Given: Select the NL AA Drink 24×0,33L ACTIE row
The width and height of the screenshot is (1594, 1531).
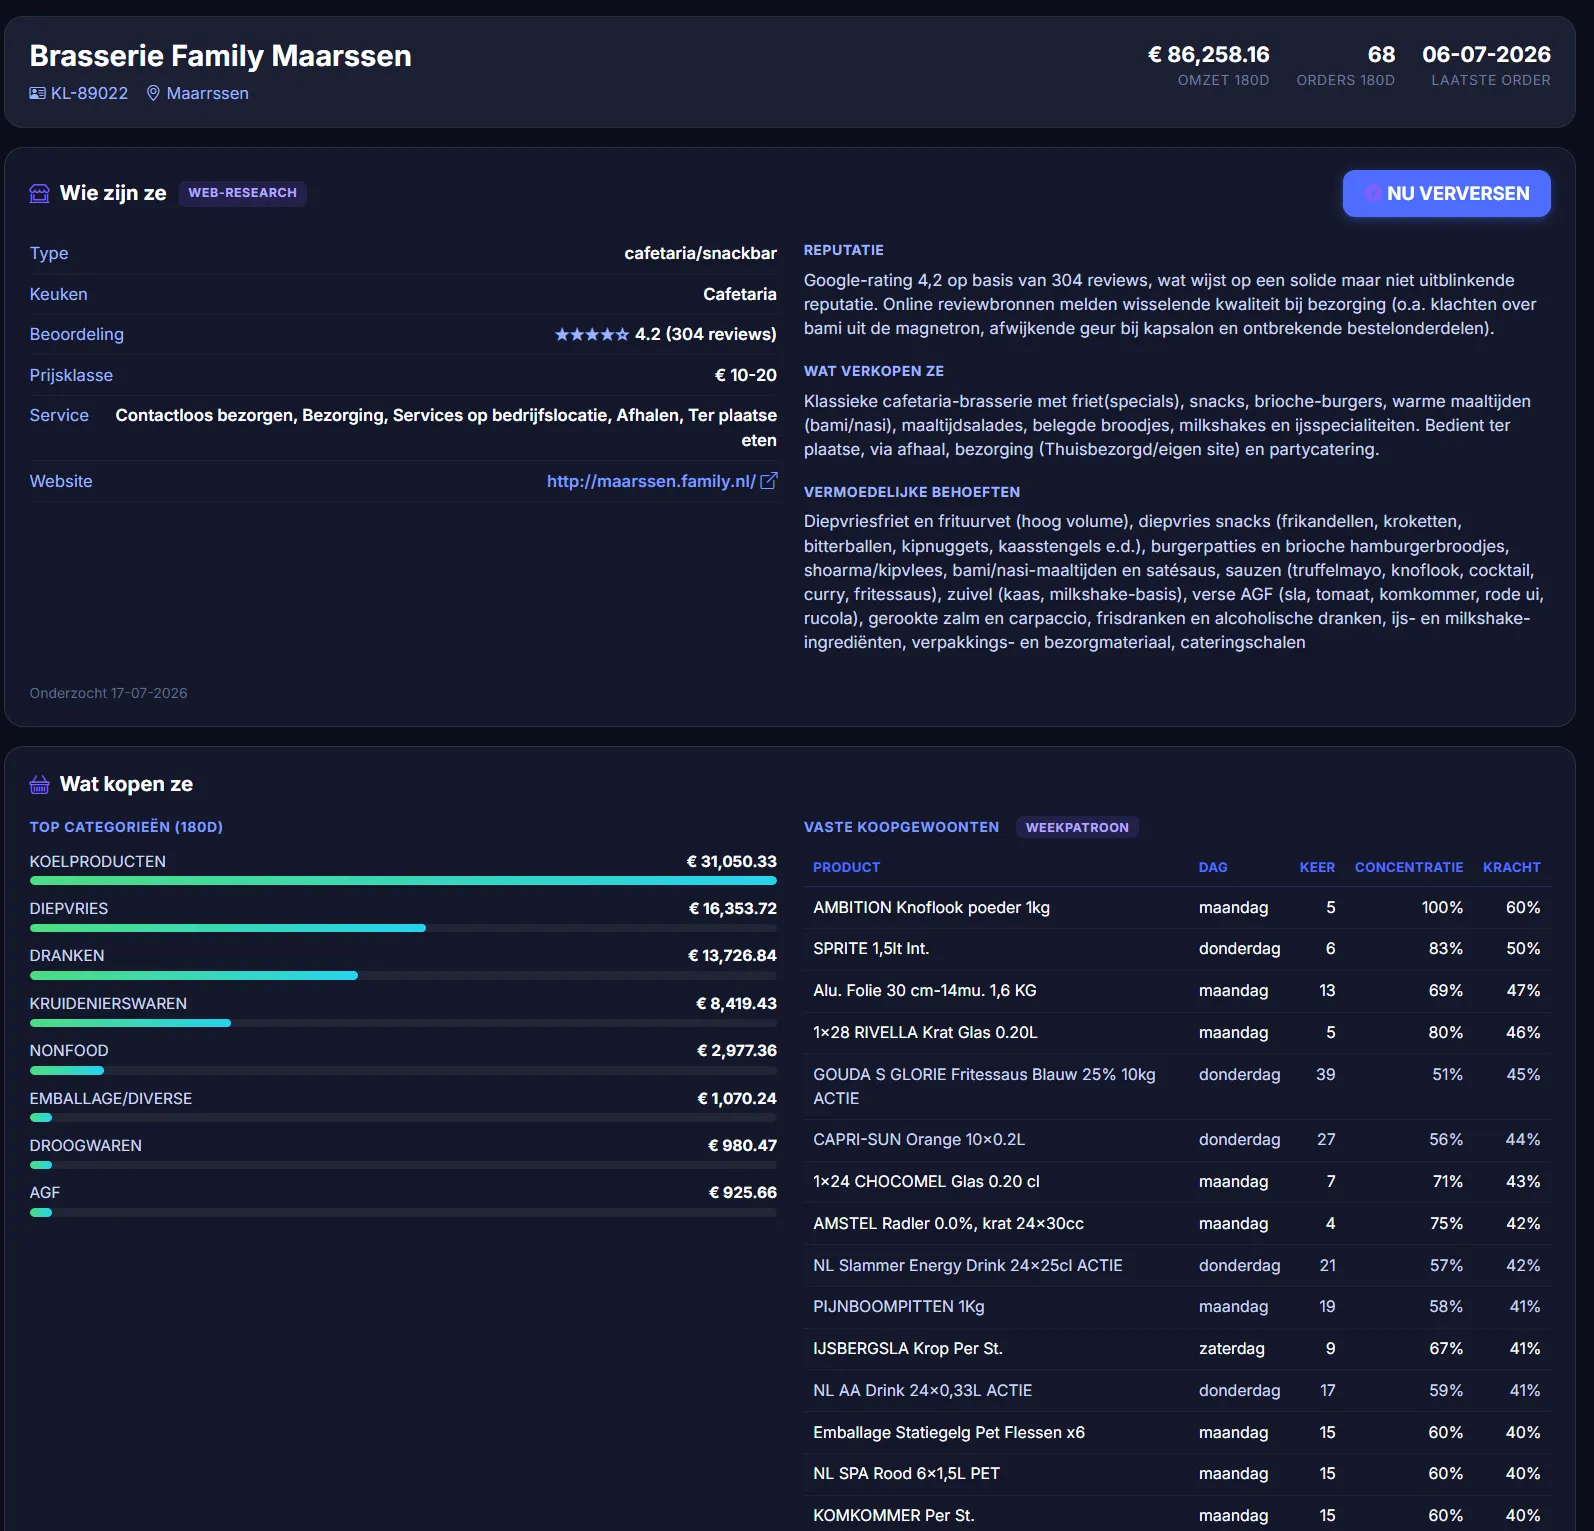Looking at the screenshot, I should tap(1177, 1391).
